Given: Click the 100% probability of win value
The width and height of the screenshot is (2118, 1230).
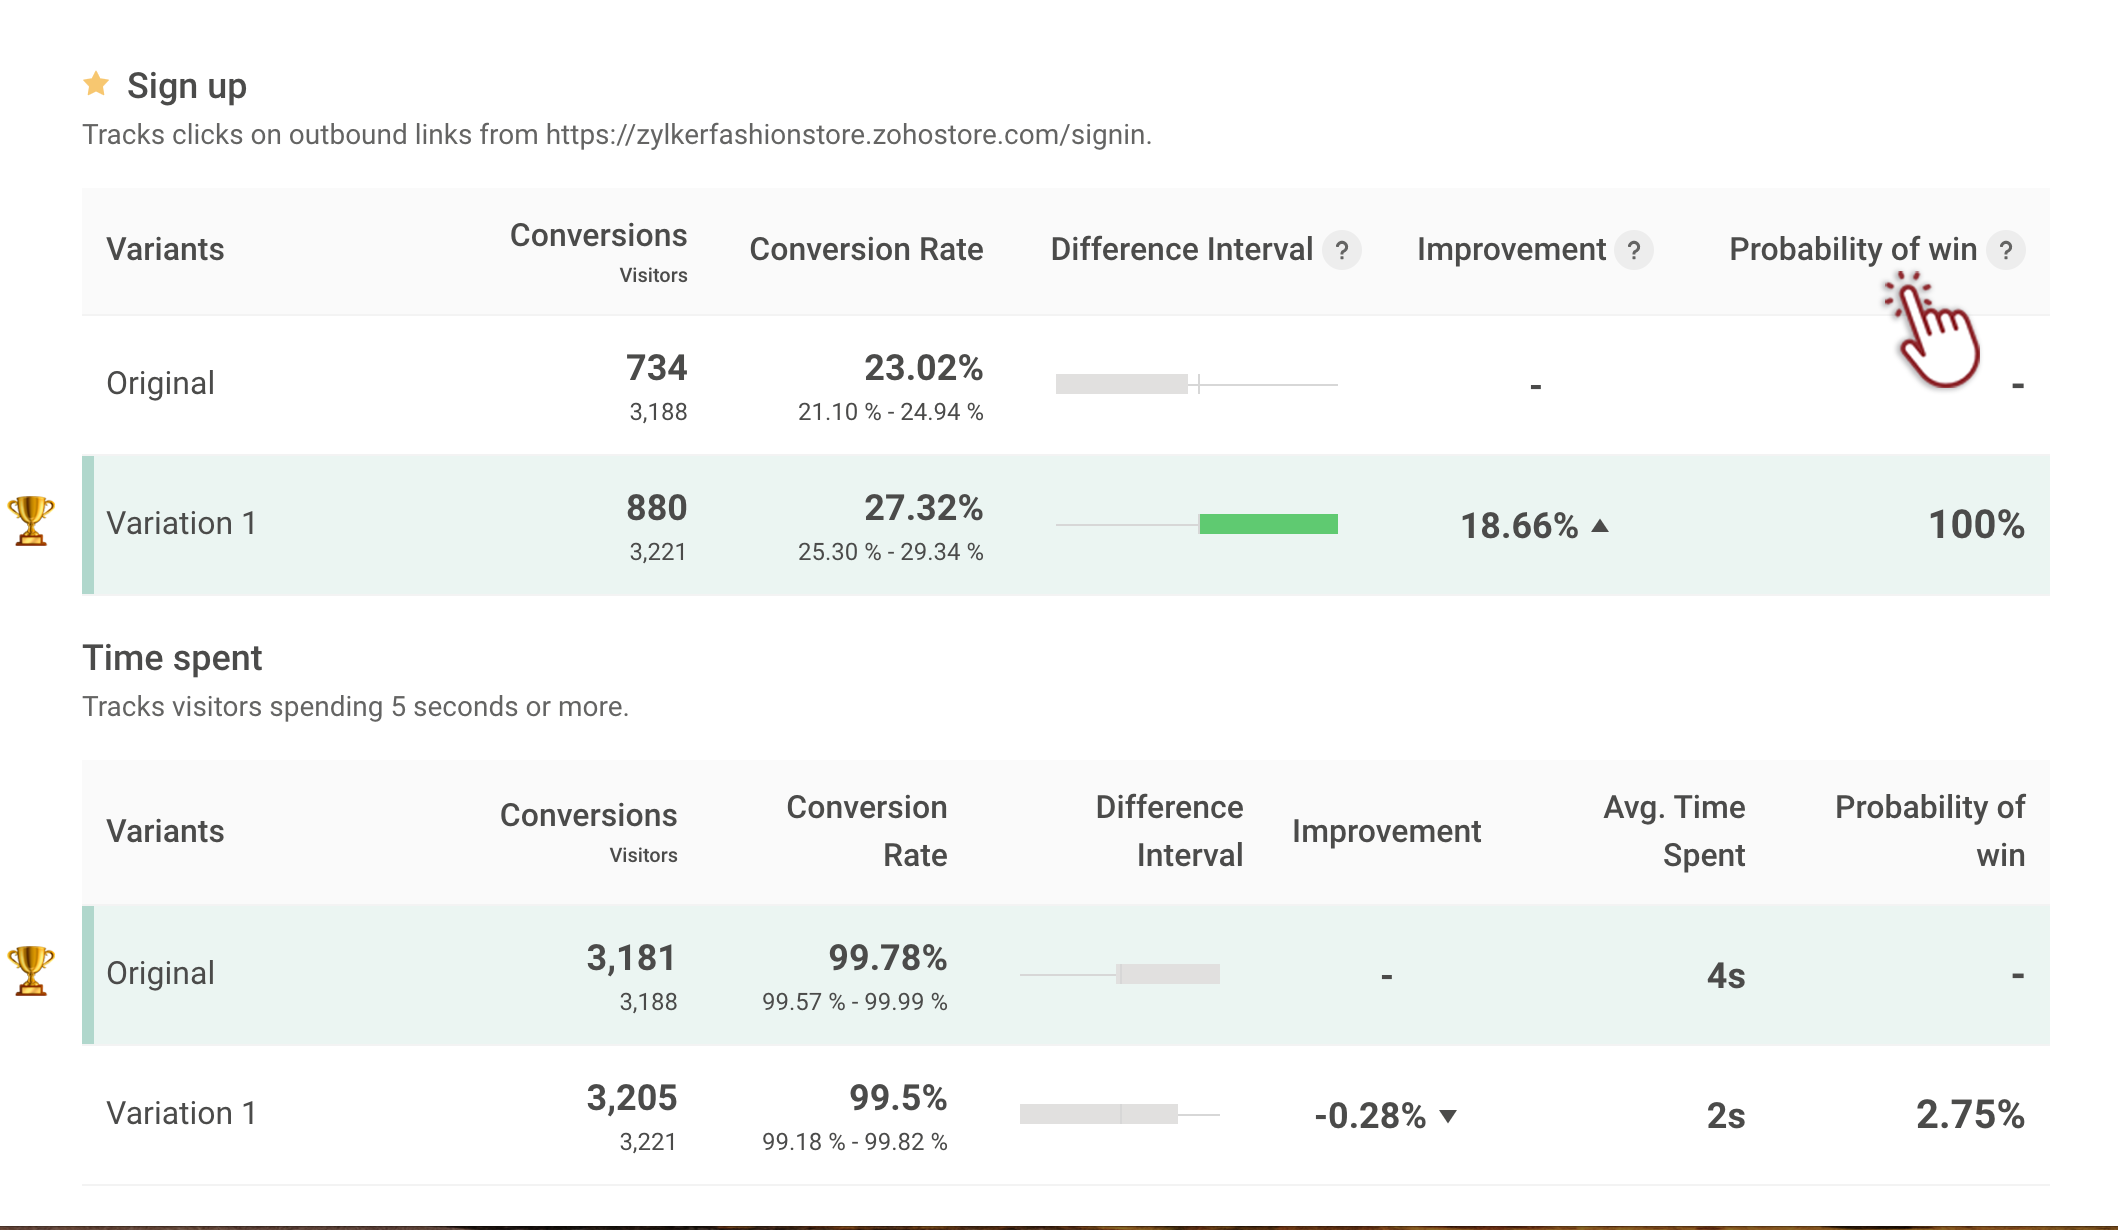Looking at the screenshot, I should [x=1976, y=524].
